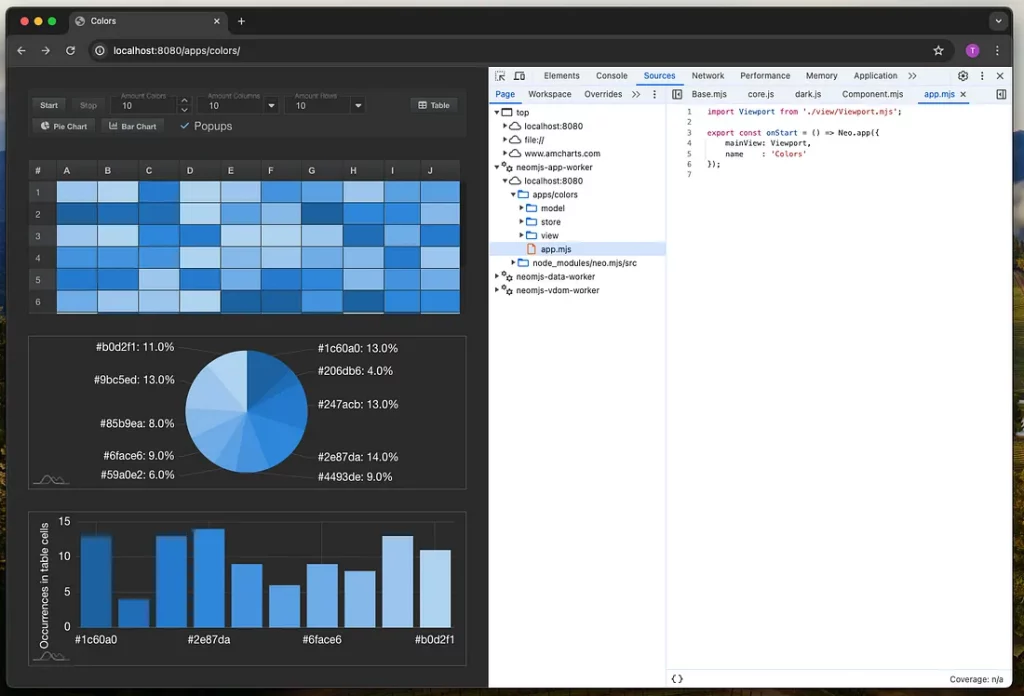Reload the browser page
1024x696 pixels.
point(70,50)
